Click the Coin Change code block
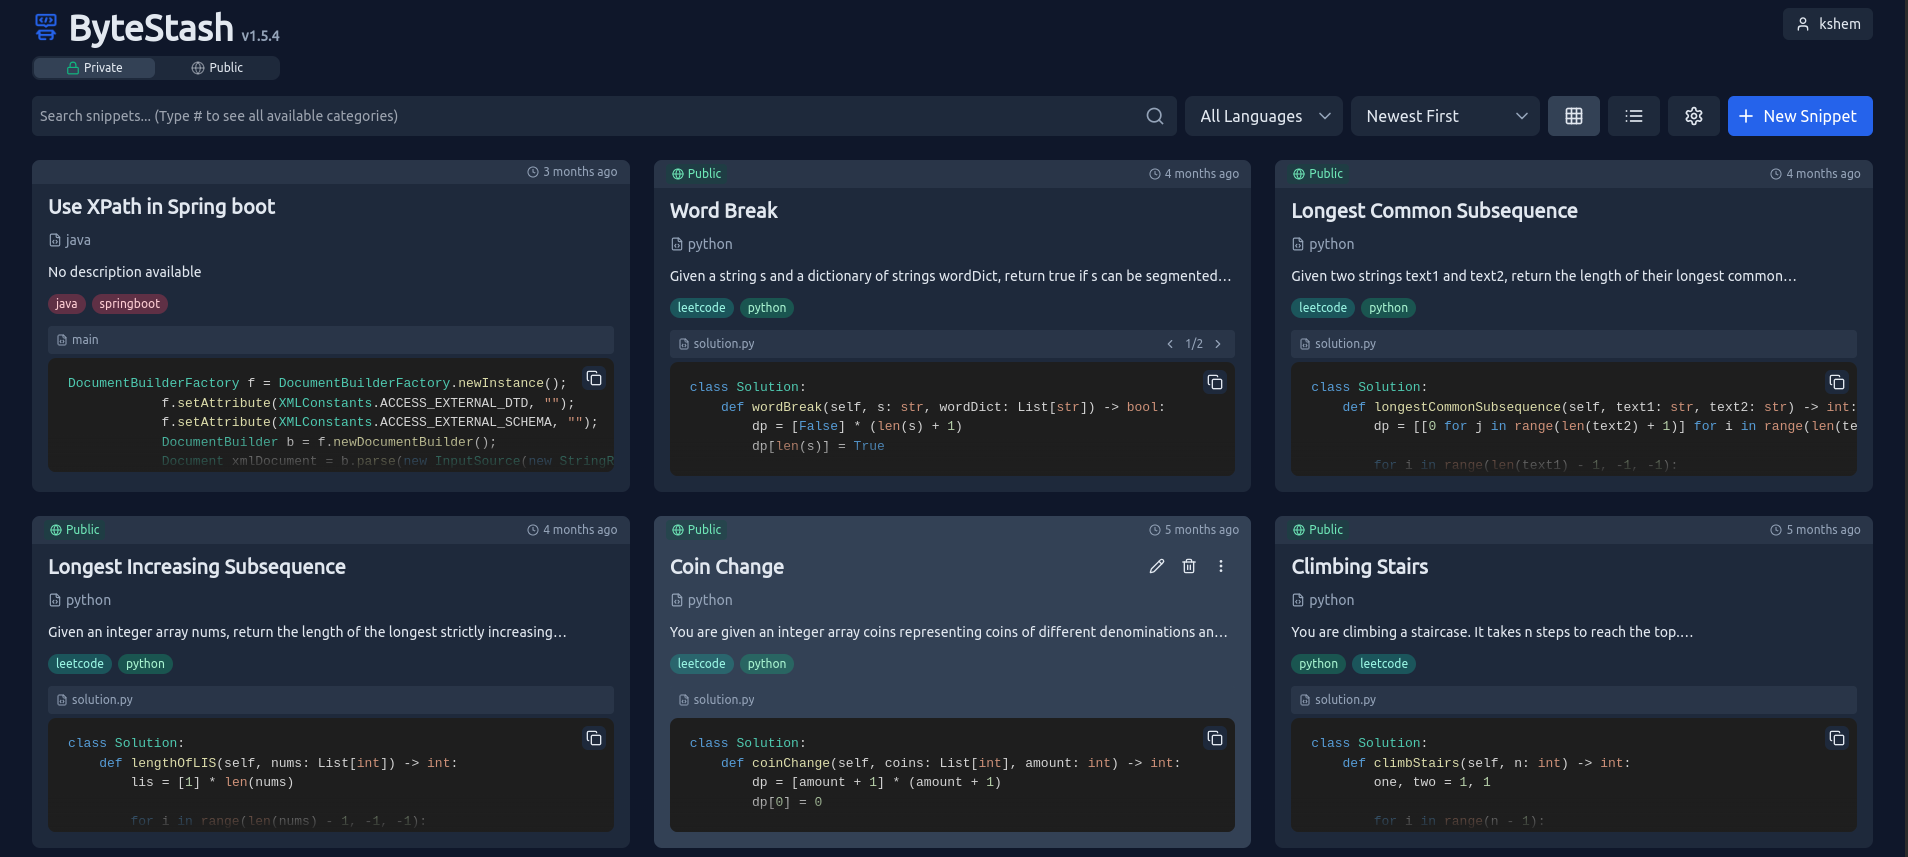 coord(952,775)
